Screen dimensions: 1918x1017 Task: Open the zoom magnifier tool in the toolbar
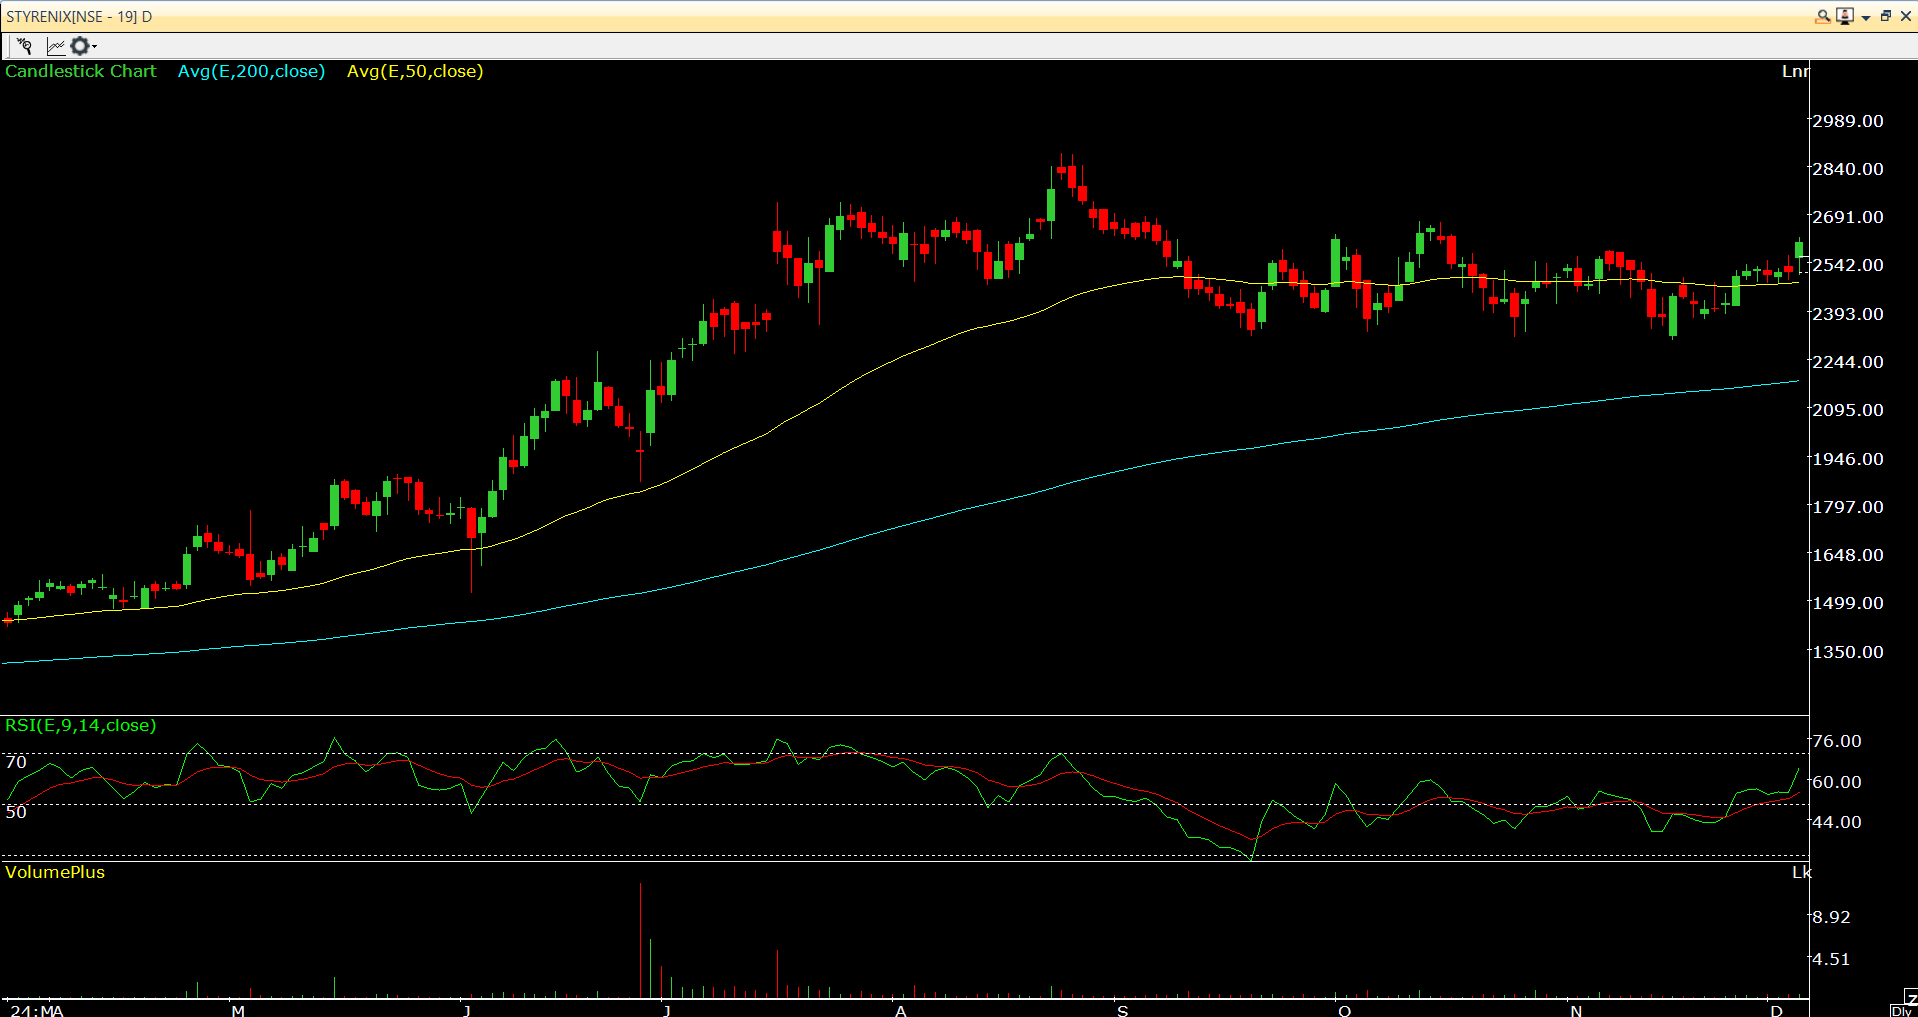tap(25, 46)
